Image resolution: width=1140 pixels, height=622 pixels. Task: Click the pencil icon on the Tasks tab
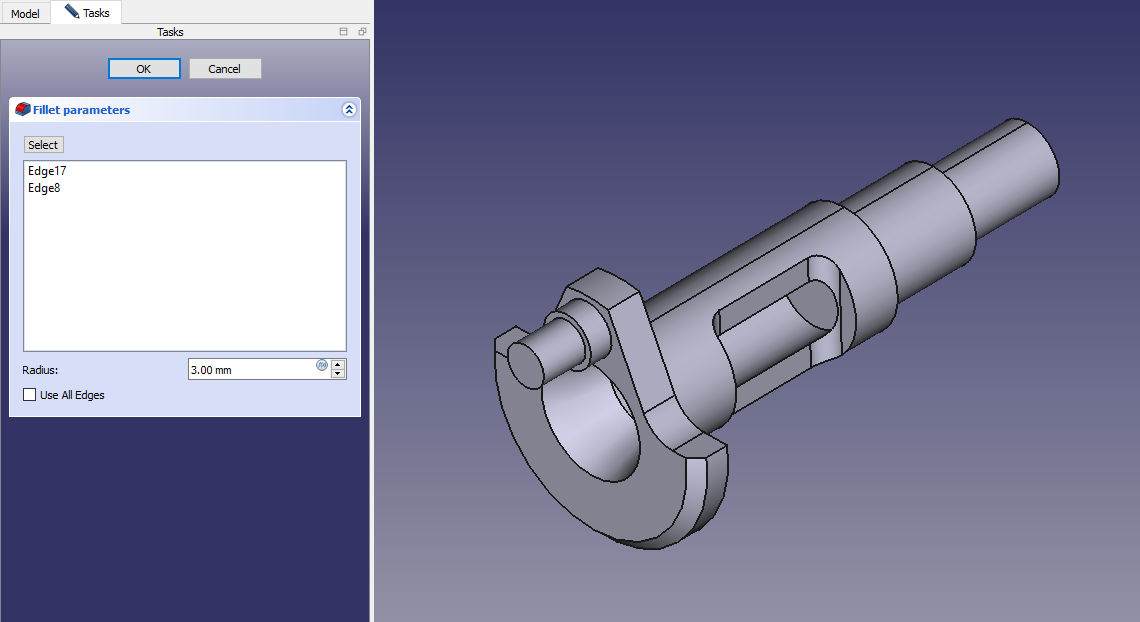click(72, 12)
